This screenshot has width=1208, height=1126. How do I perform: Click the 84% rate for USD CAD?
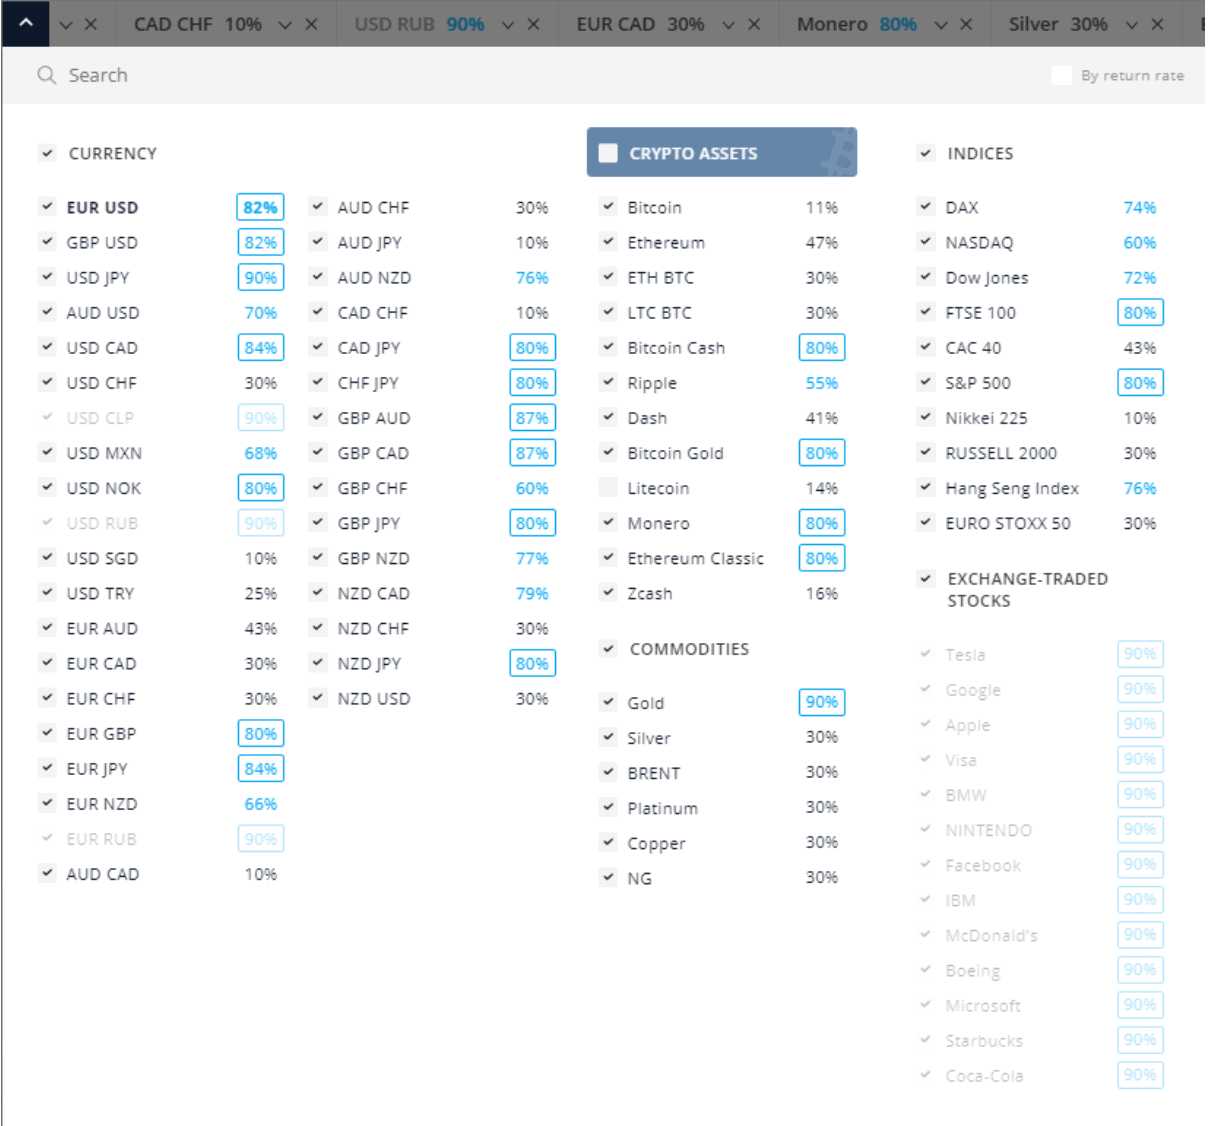(261, 348)
